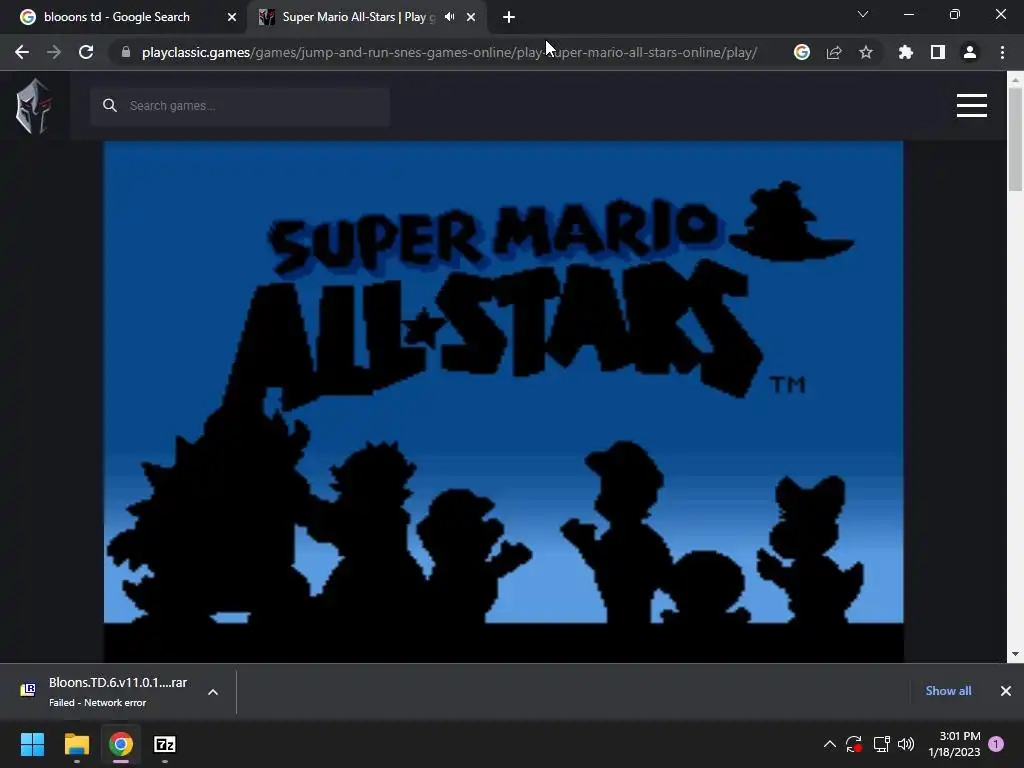Expand the Bloons download options chevron

[213, 692]
